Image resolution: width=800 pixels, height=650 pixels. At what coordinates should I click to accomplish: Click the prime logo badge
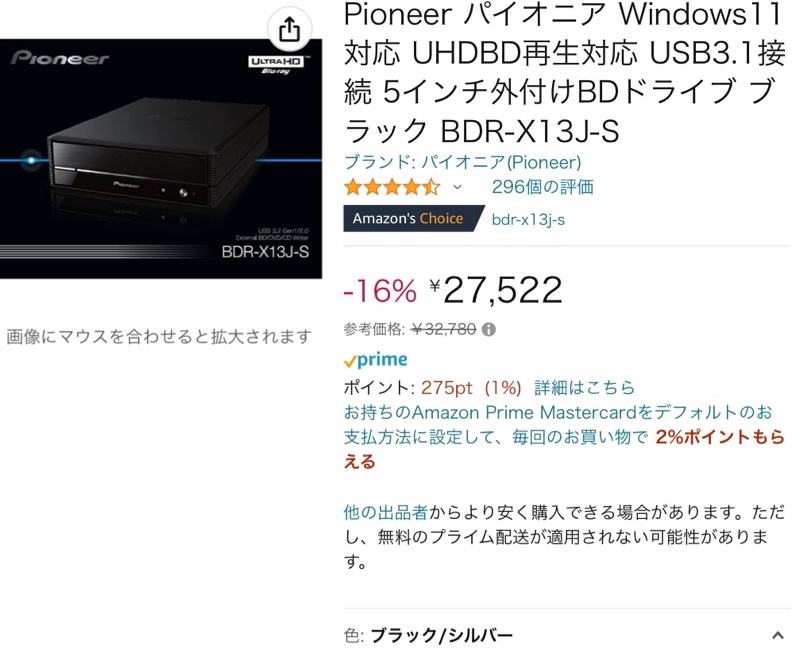point(376,360)
